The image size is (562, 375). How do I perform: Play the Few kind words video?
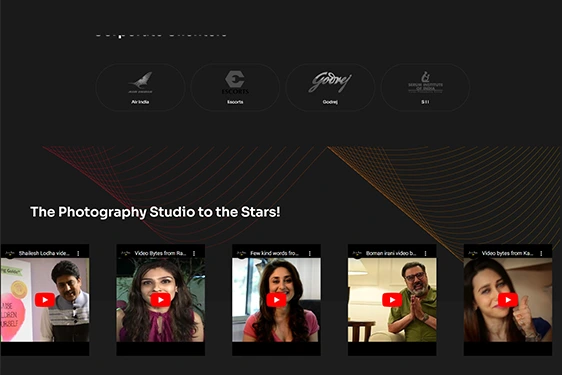coord(276,300)
